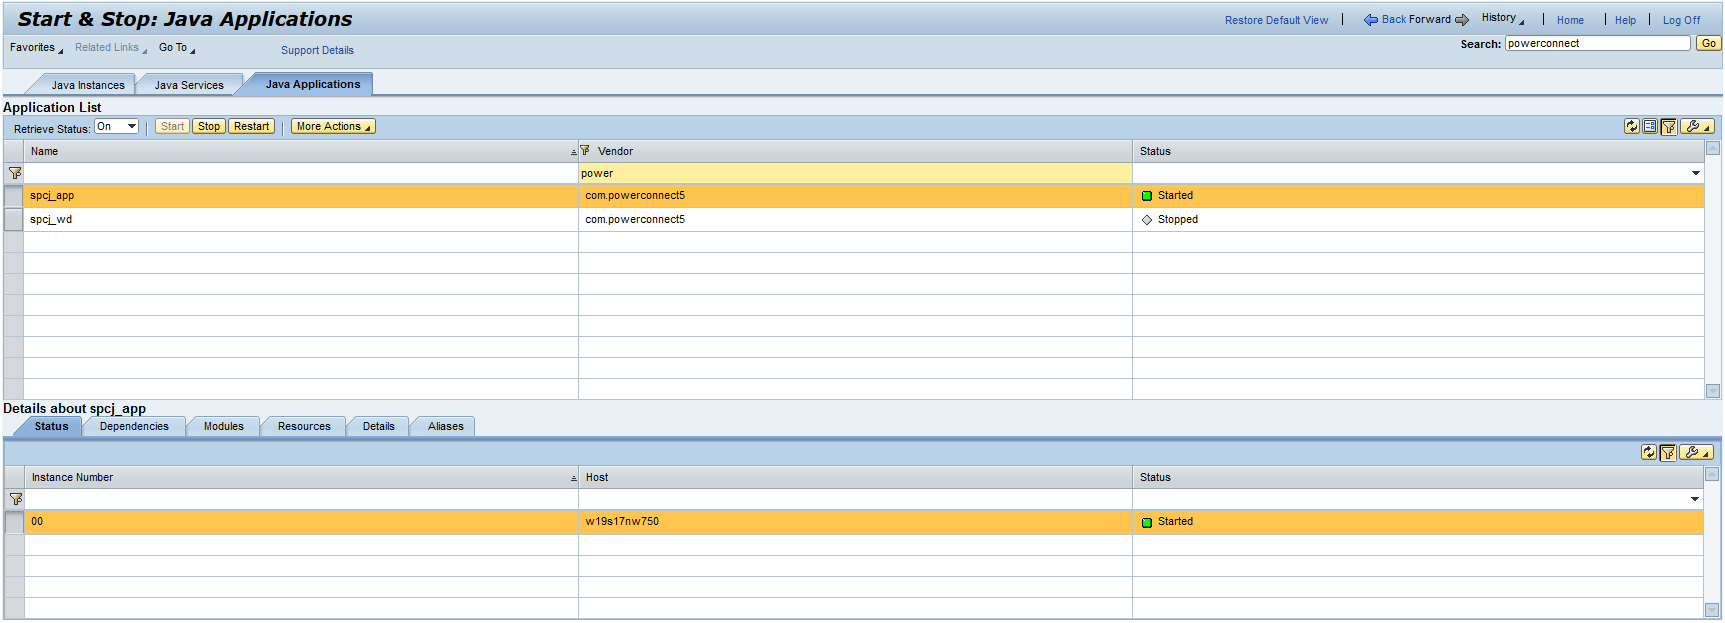Toggle the filter row icon in Application List toolbar
The height and width of the screenshot is (623, 1725).
click(x=1668, y=127)
